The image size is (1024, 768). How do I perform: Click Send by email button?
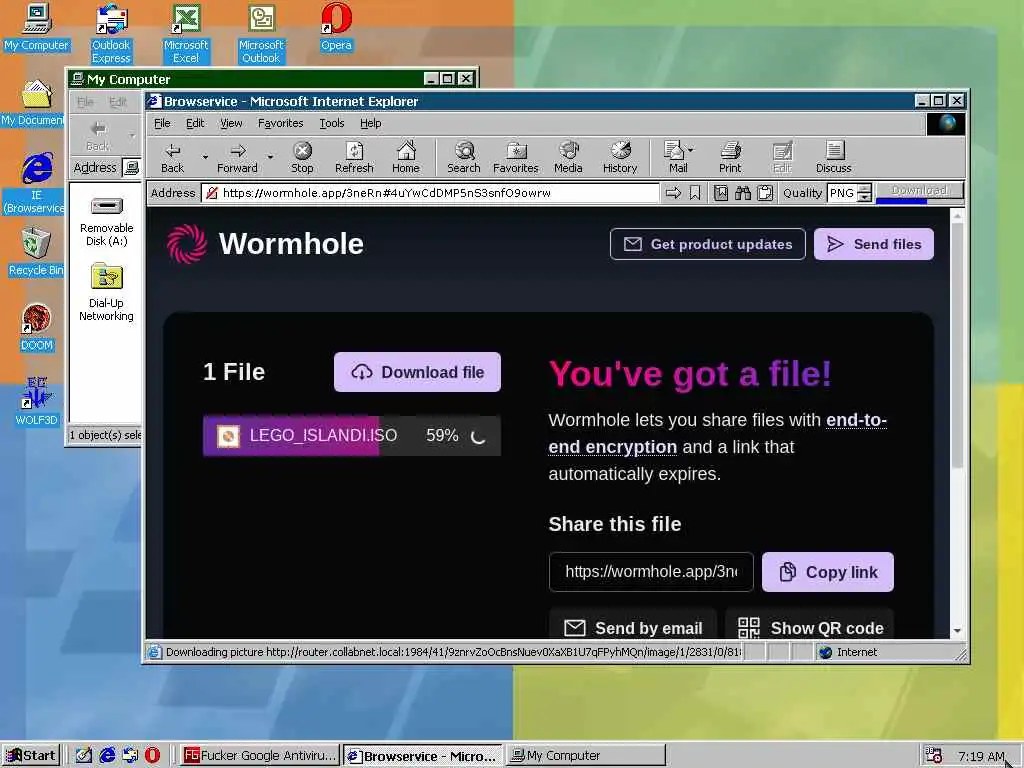tap(633, 624)
